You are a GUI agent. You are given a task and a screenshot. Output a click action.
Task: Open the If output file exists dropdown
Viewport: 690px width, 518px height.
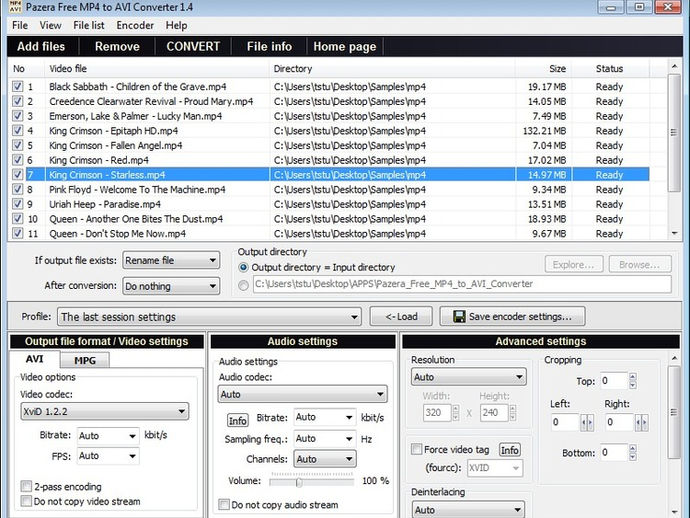(171, 261)
